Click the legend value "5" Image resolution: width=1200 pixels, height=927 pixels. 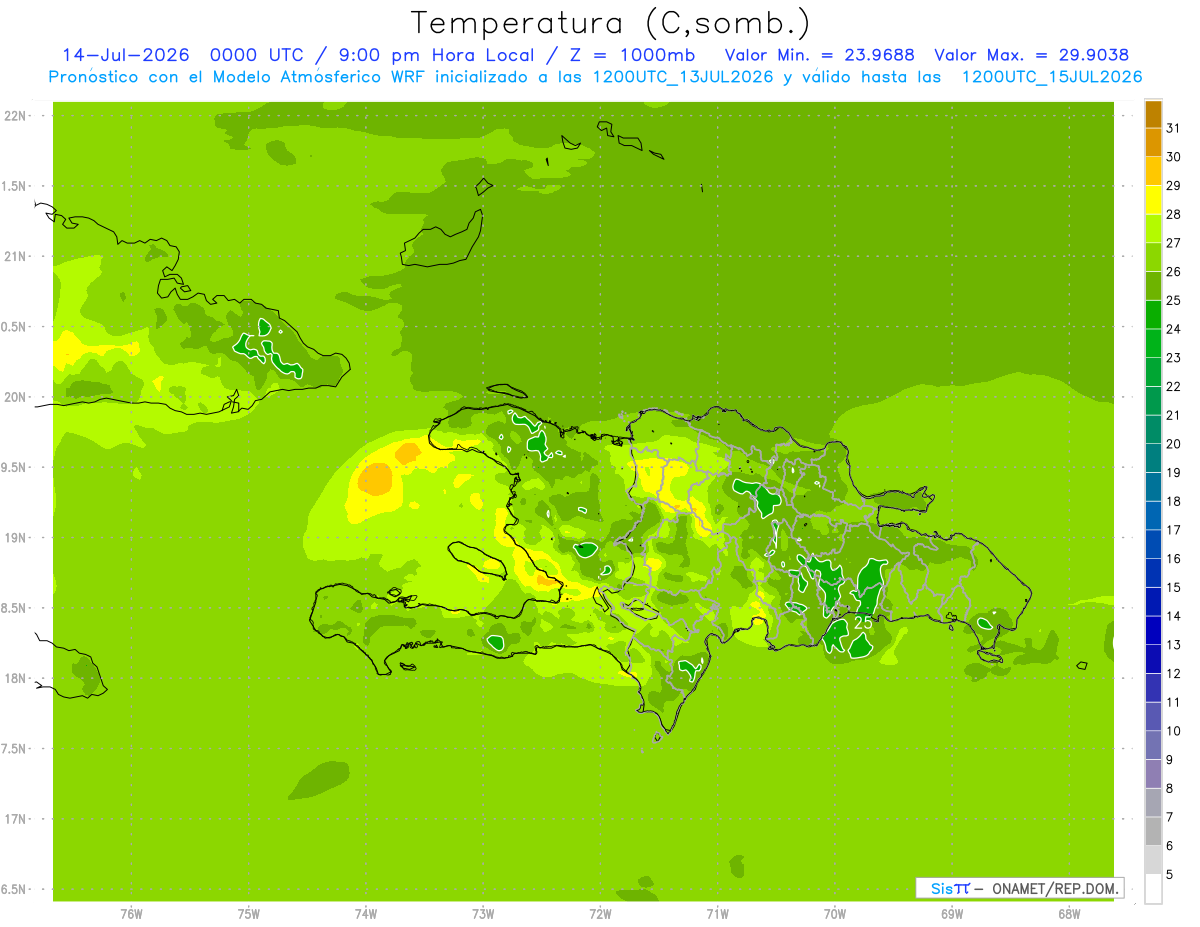click(1170, 875)
